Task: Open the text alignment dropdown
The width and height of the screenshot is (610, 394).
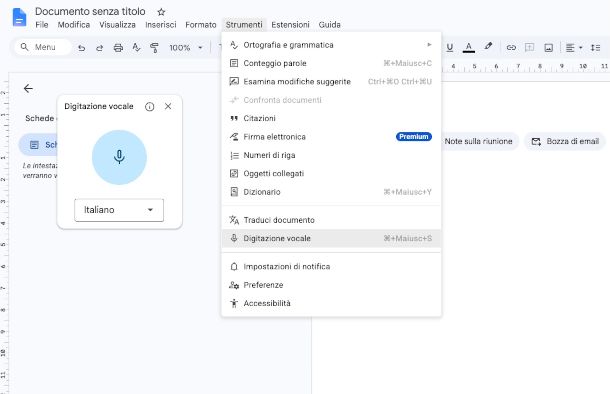Action: point(574,47)
